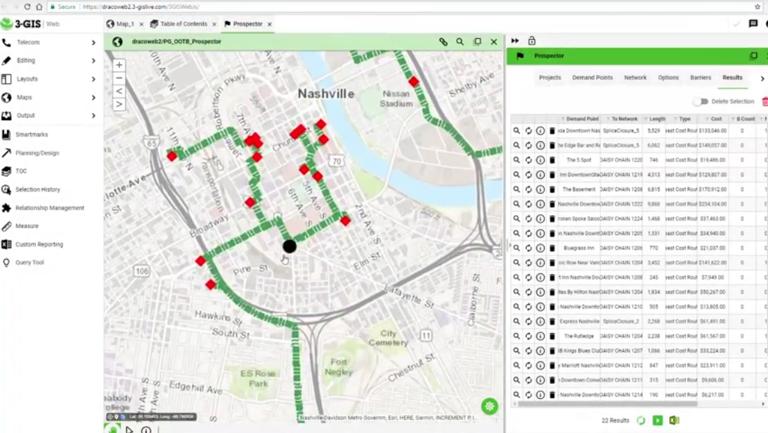Bookmark the page with star icon
Screen dimensions: 768x433
click(757, 7)
